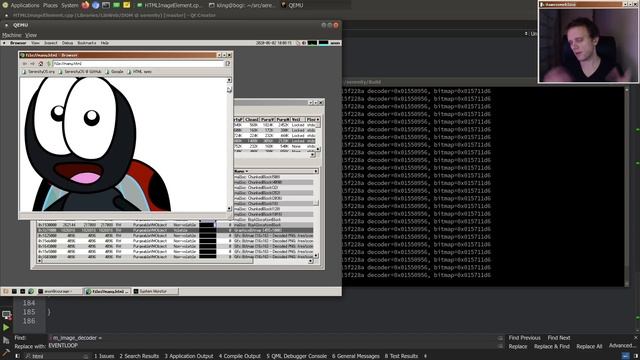Open the second terminal quick-launch icon in taskbar
The width and height of the screenshot is (640, 360).
pyautogui.click(x=22, y=291)
